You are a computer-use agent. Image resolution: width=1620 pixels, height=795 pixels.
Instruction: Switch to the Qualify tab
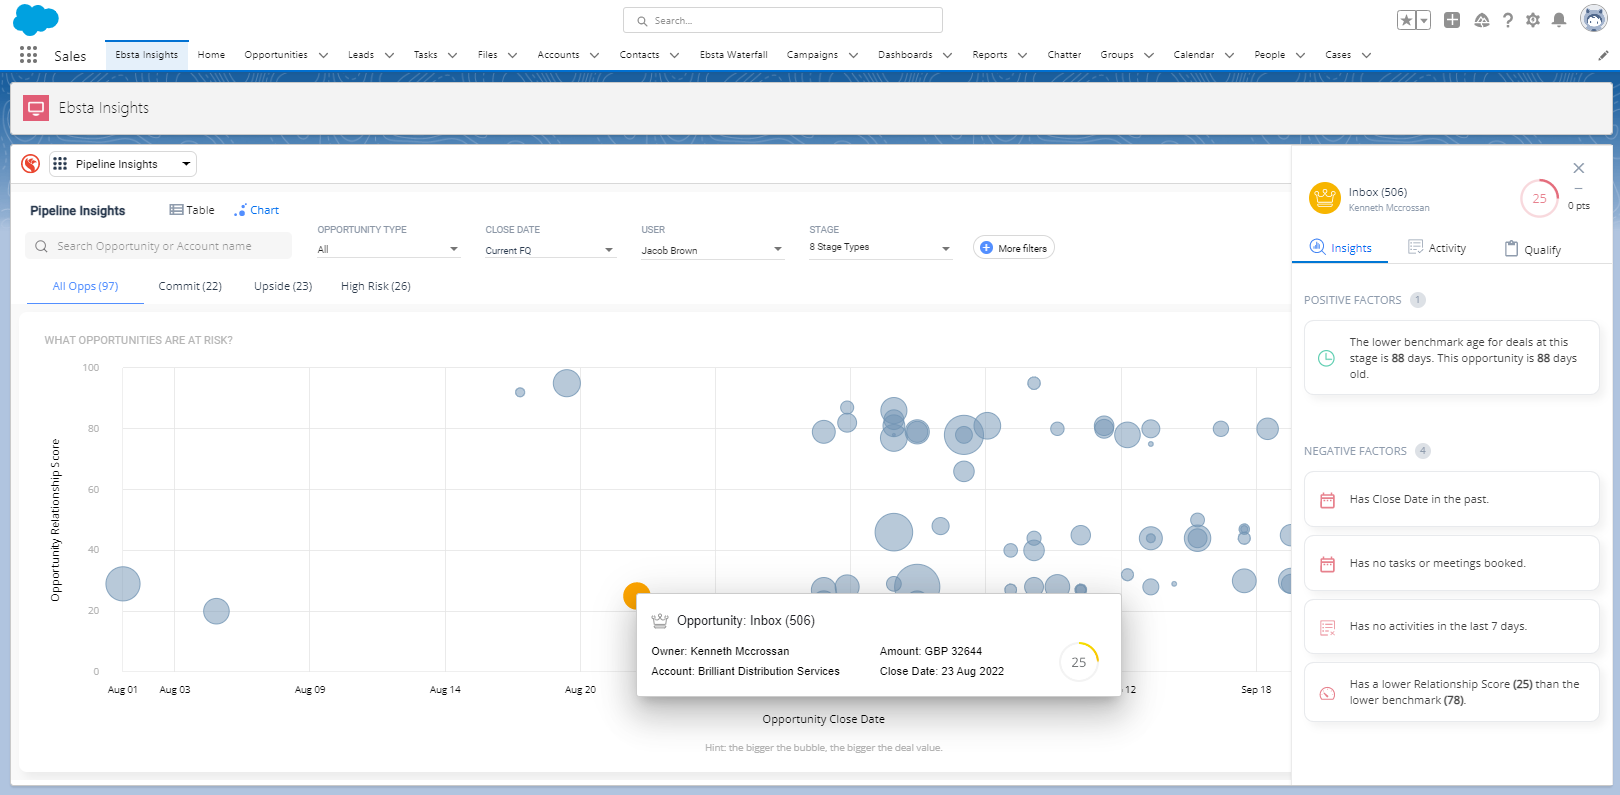point(1533,249)
